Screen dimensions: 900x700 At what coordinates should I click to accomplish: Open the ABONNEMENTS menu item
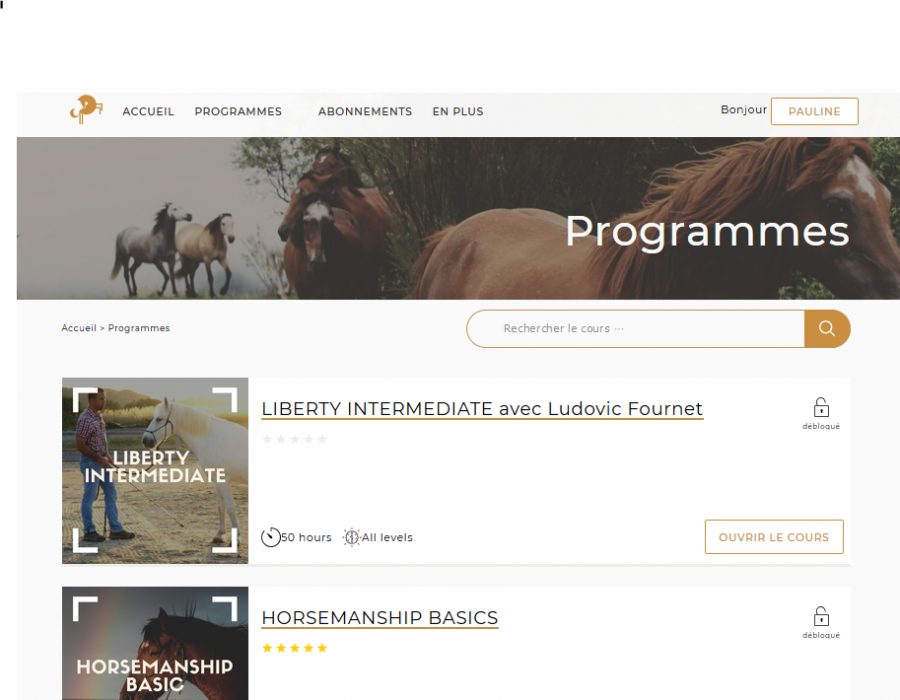(x=365, y=112)
